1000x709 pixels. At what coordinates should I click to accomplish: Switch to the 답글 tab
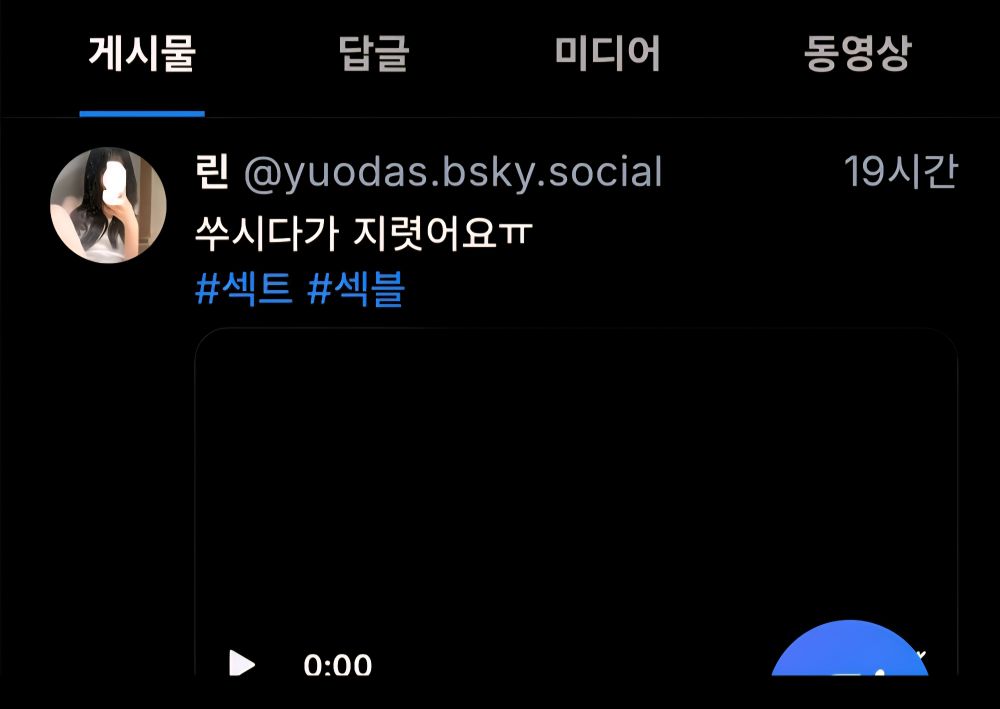pyautogui.click(x=373, y=53)
